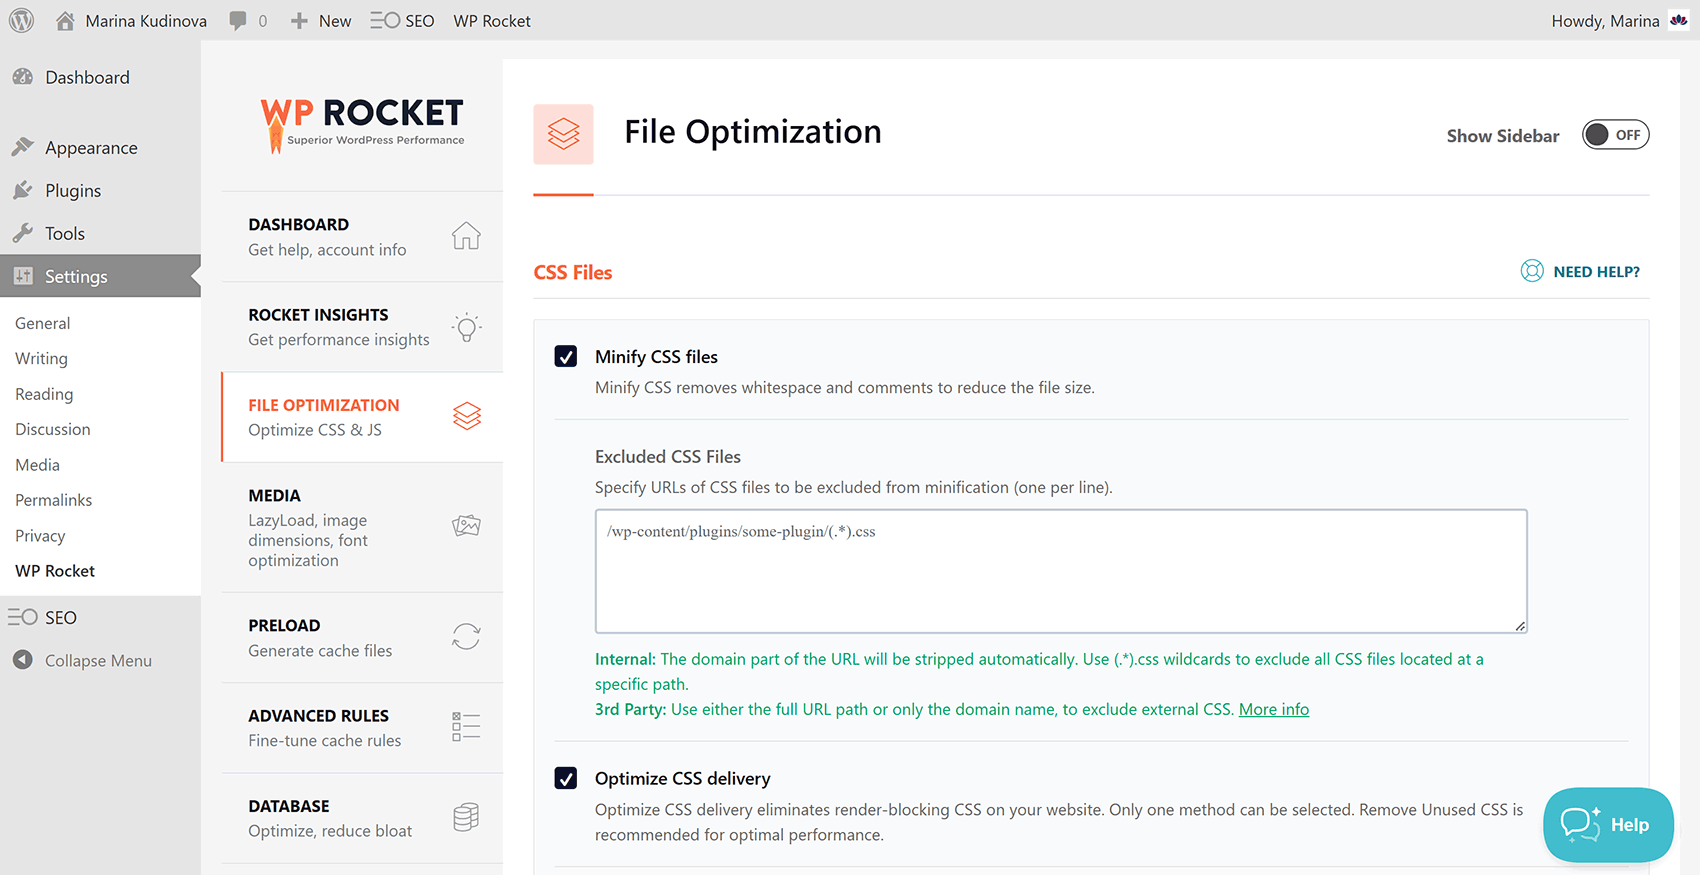Screen dimensions: 1700x875
Task: Click the lightbulb icon for Rocket Insights
Action: (x=466, y=327)
